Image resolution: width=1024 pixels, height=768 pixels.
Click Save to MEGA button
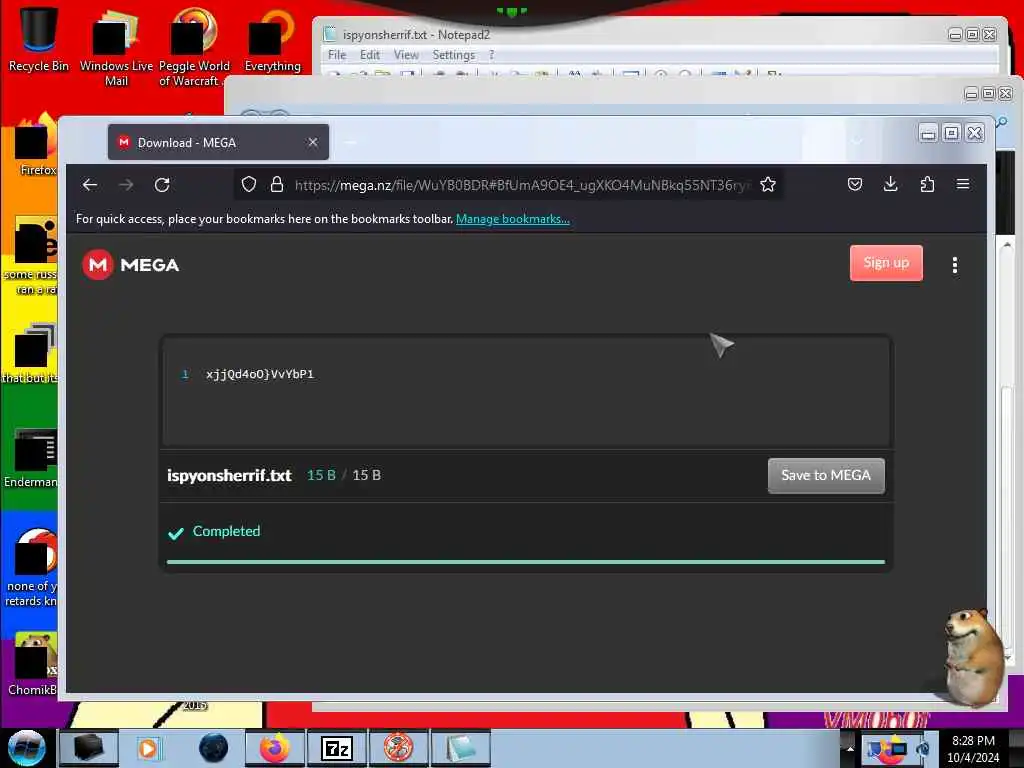826,475
